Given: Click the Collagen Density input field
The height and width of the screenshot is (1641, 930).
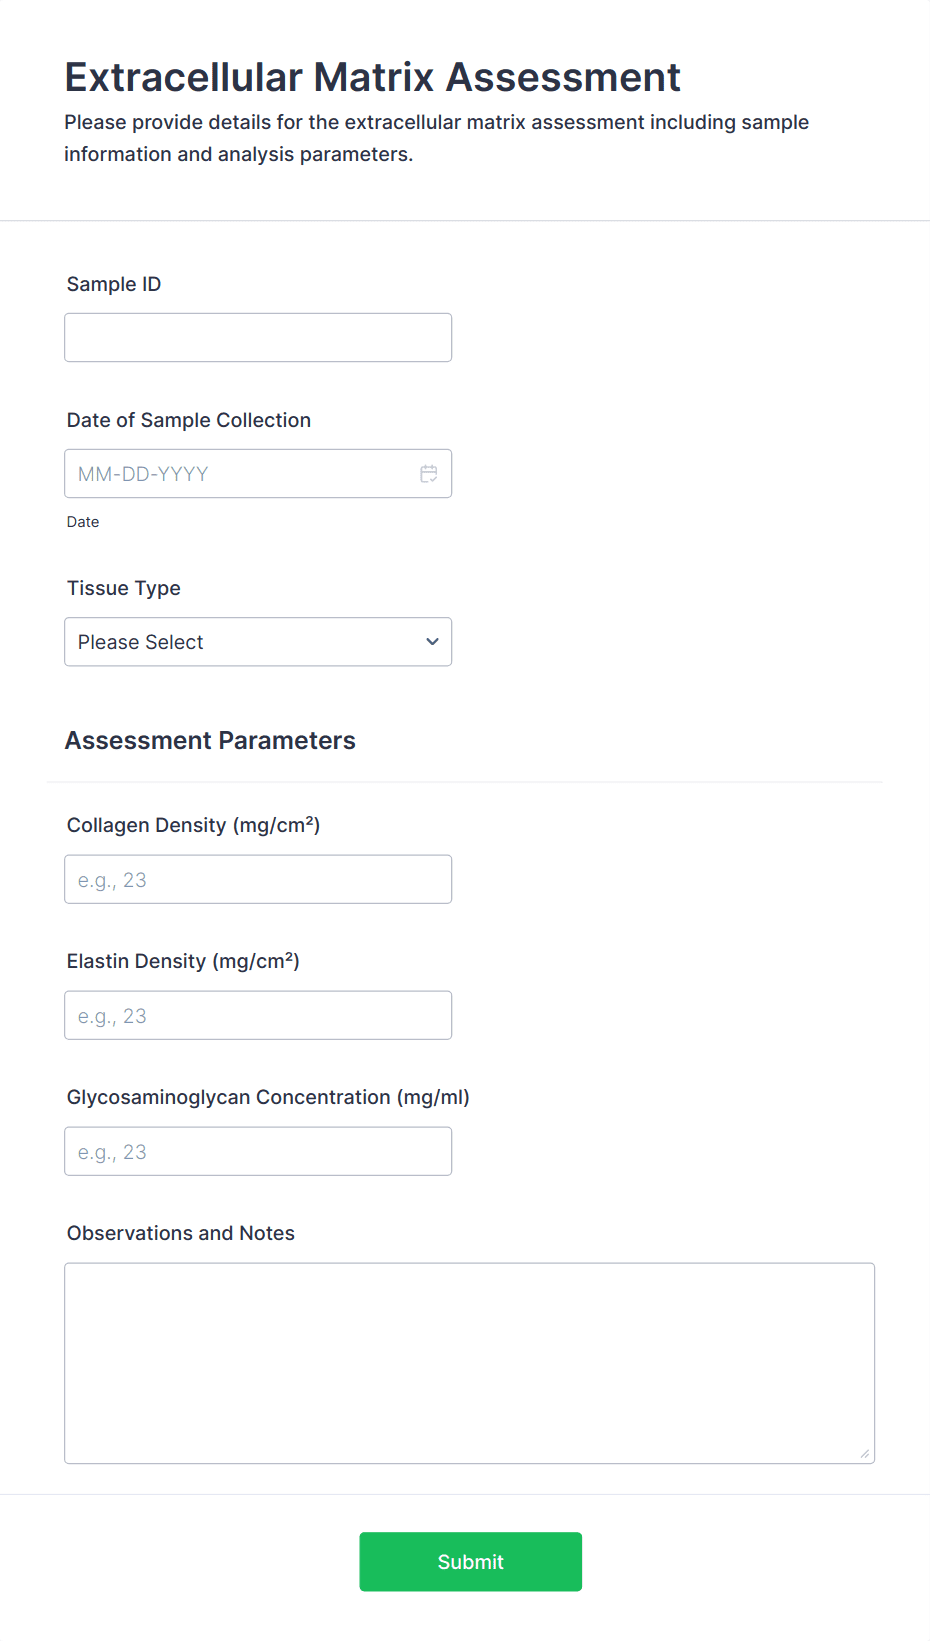Looking at the screenshot, I should point(258,879).
